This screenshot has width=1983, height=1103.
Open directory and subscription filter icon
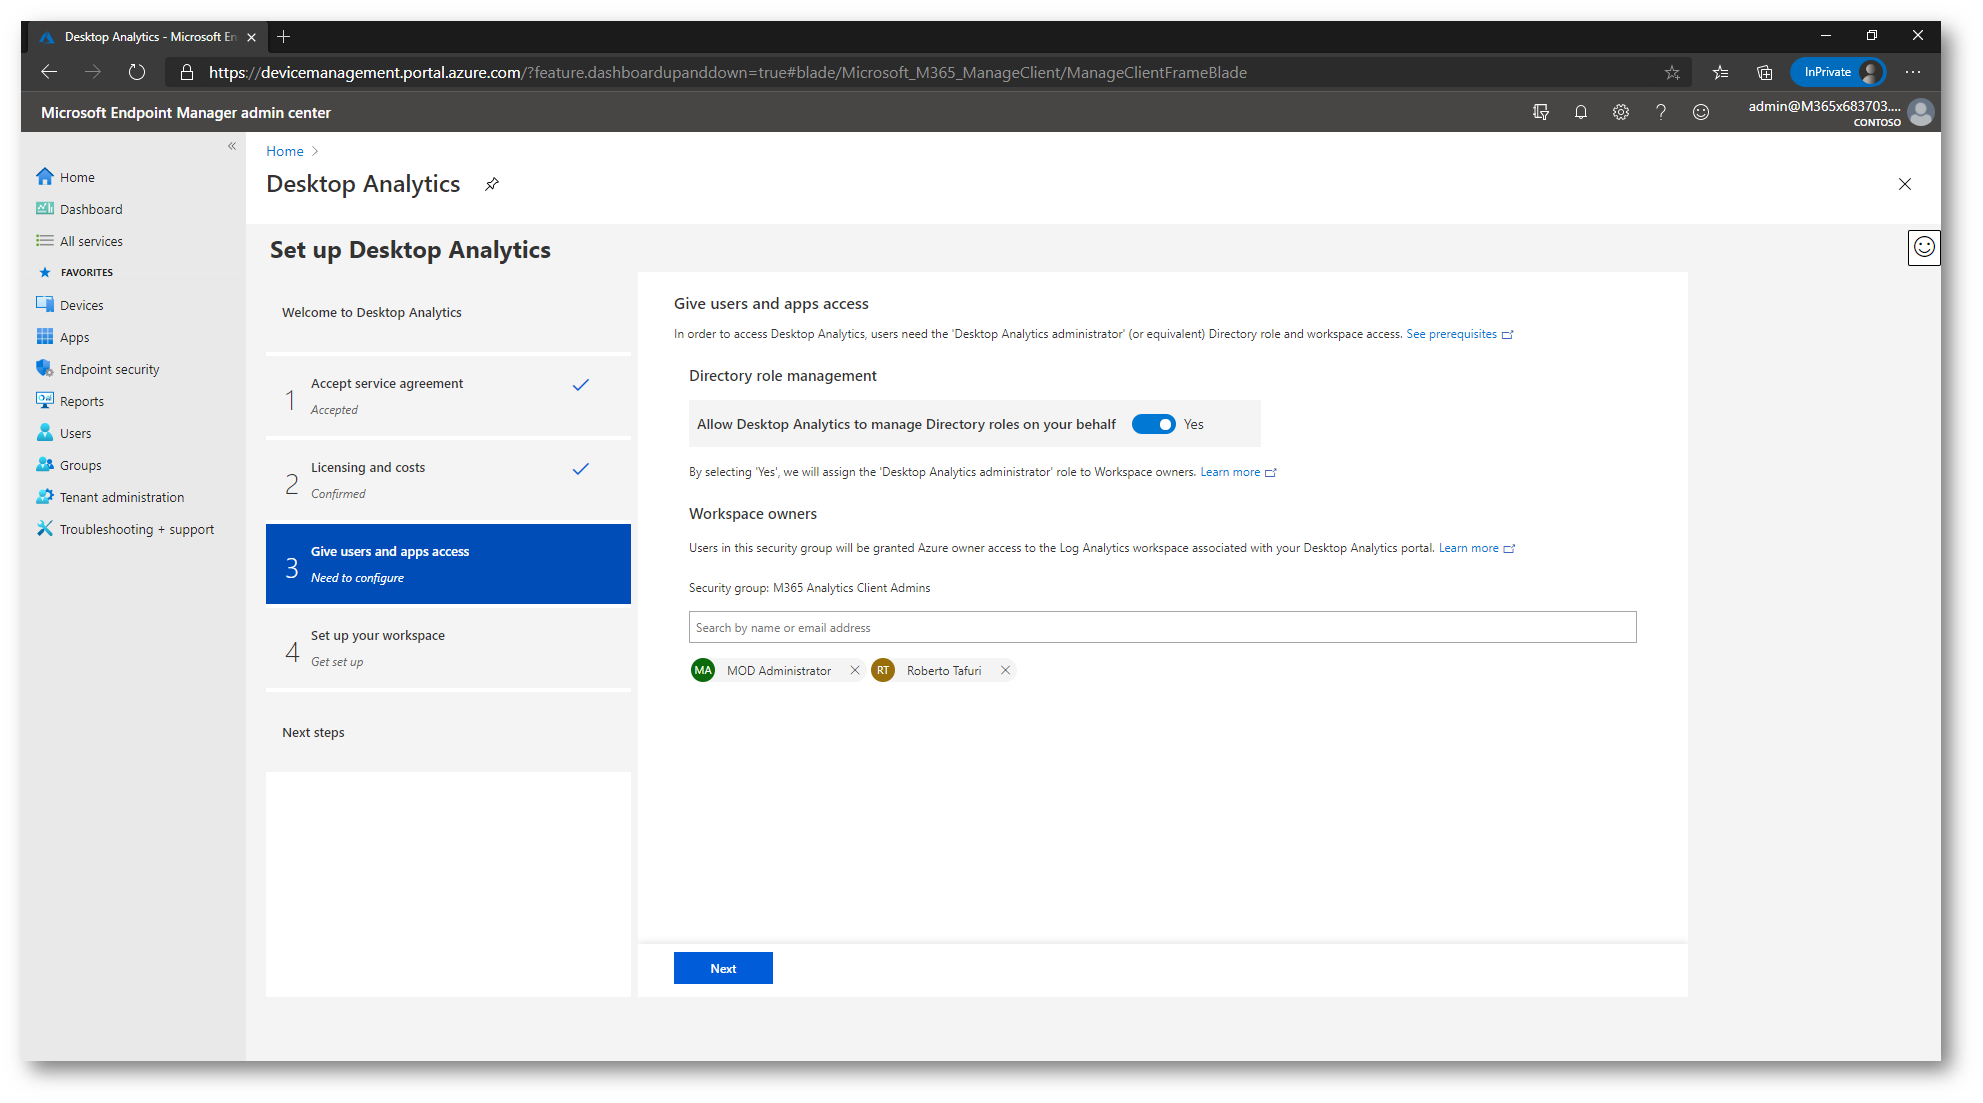pyautogui.click(x=1541, y=112)
